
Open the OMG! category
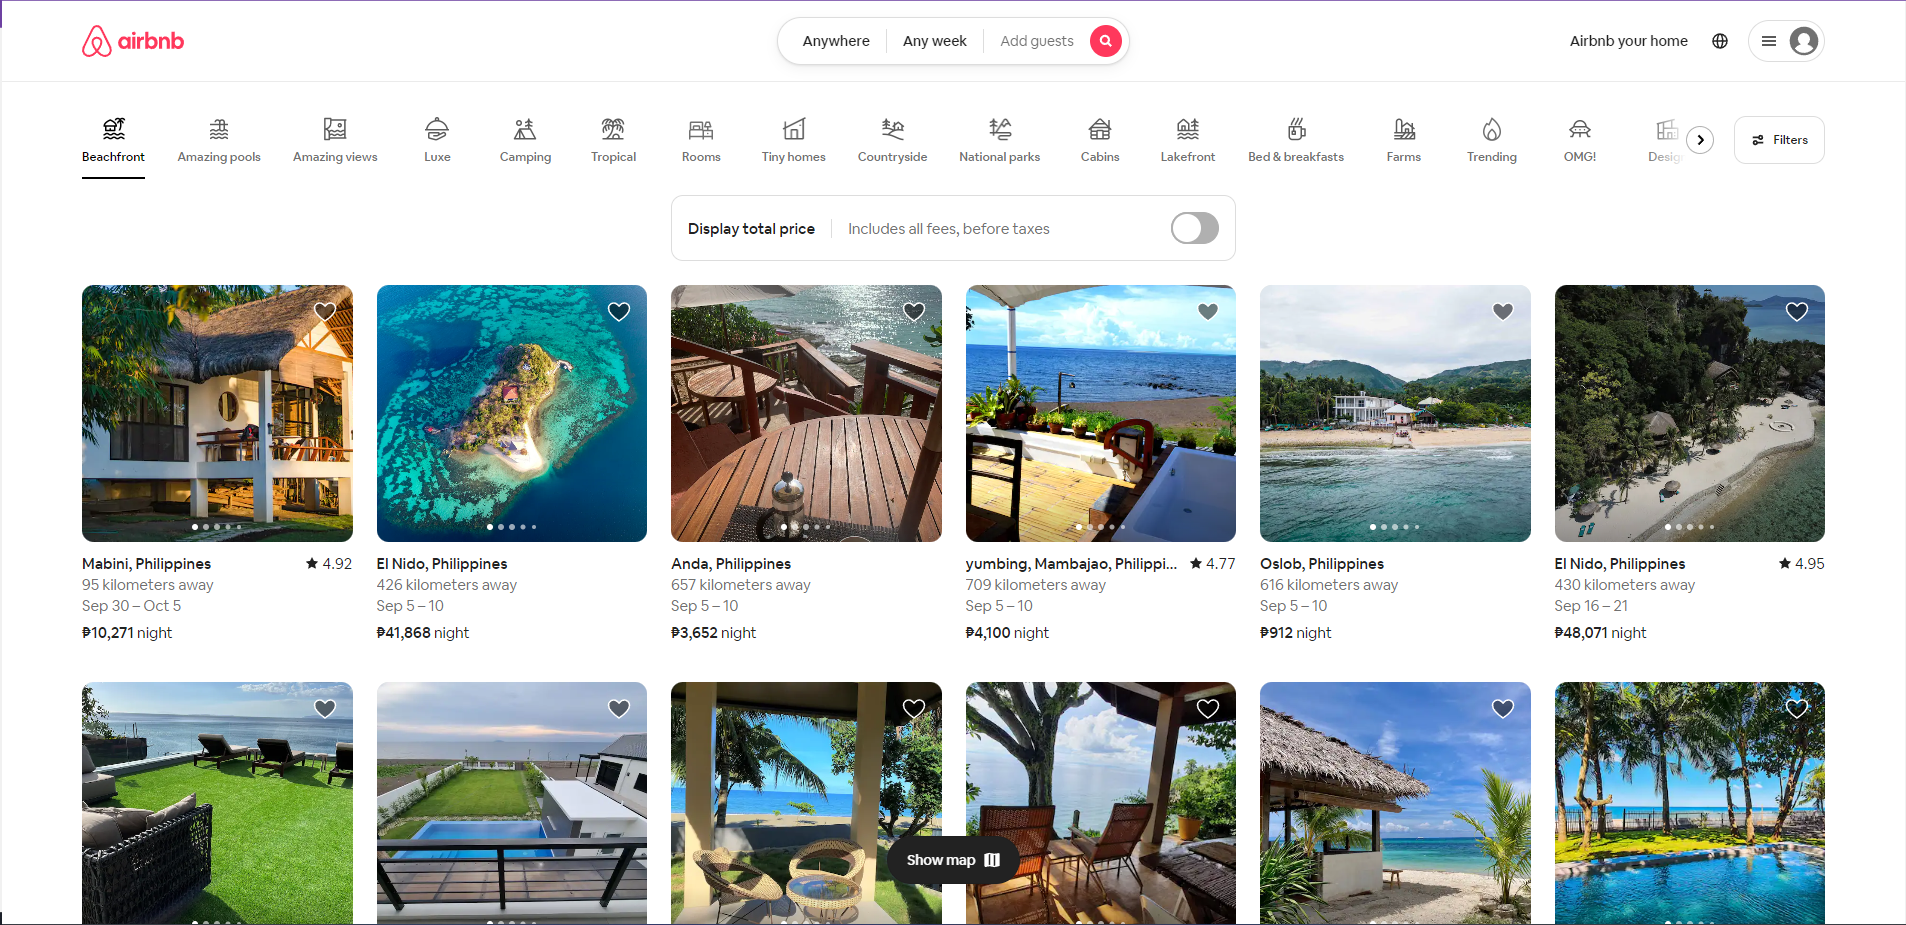point(1579,140)
